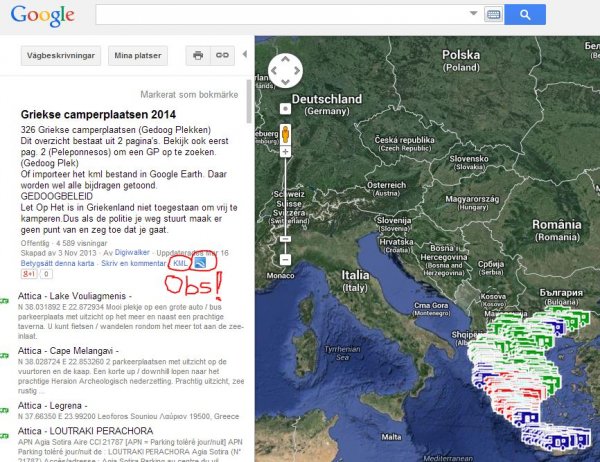The image size is (600, 462).
Task: Click inside the Google search field
Action: [280, 15]
